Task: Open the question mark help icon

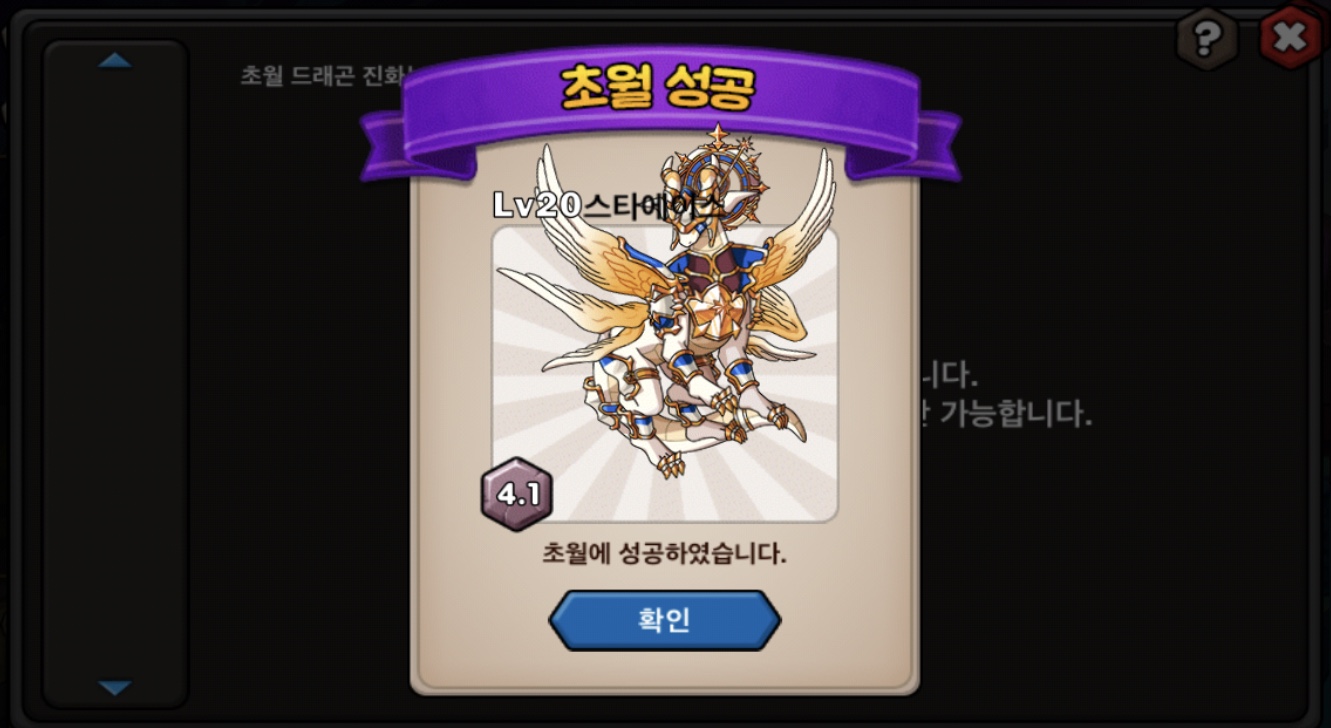Action: (x=1207, y=38)
